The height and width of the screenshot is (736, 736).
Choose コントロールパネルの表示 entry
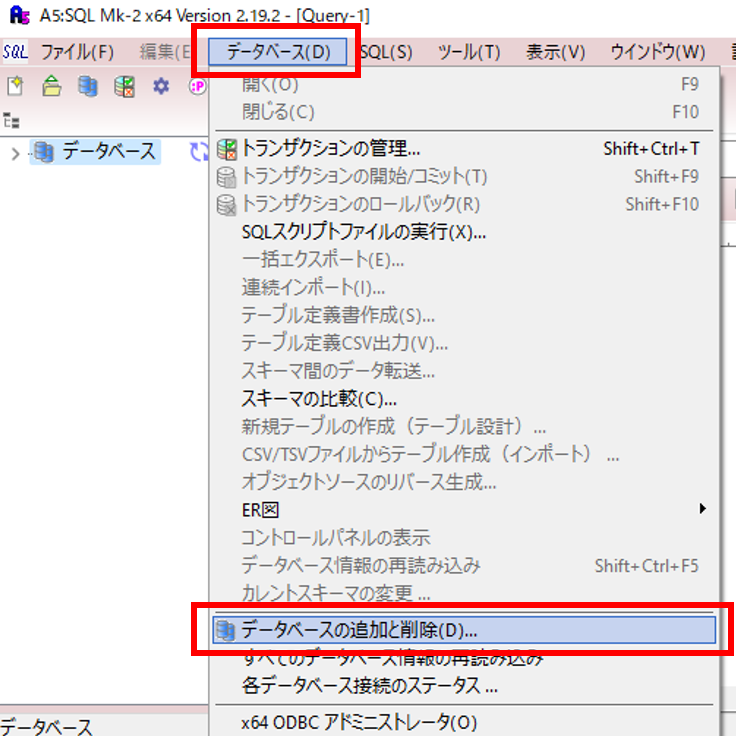pyautogui.click(x=466, y=537)
